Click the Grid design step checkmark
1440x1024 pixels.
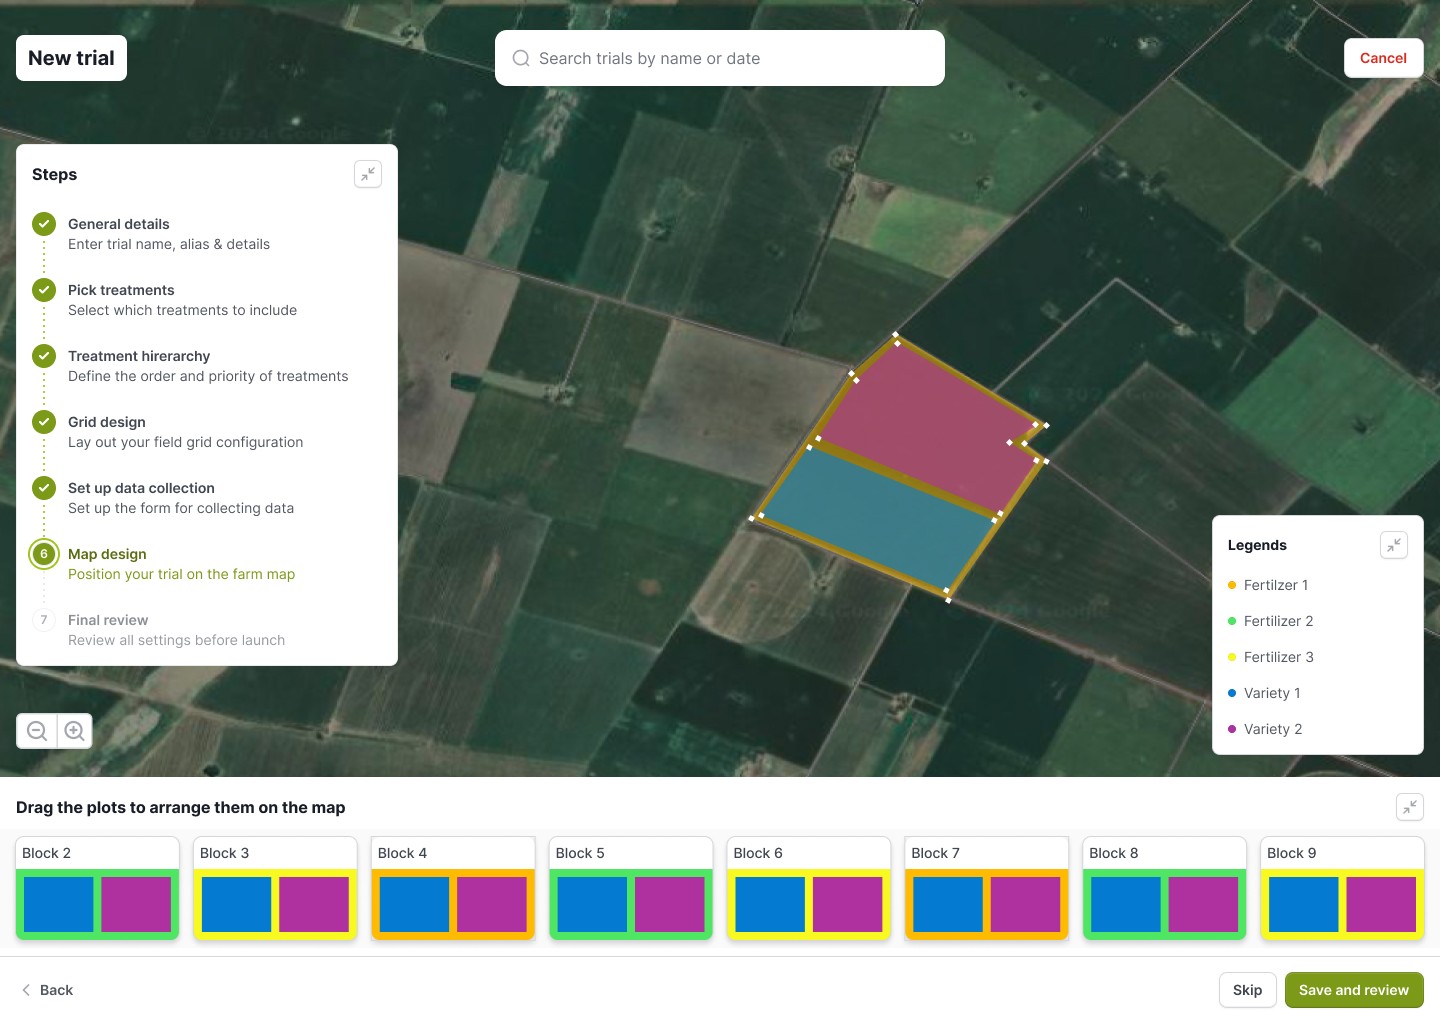point(44,422)
